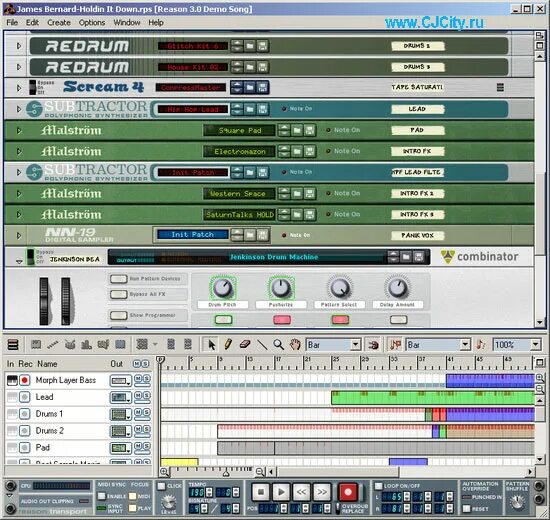Screen dimensions: 550x520
Task: Show the velocity lane
Action: (86, 345)
